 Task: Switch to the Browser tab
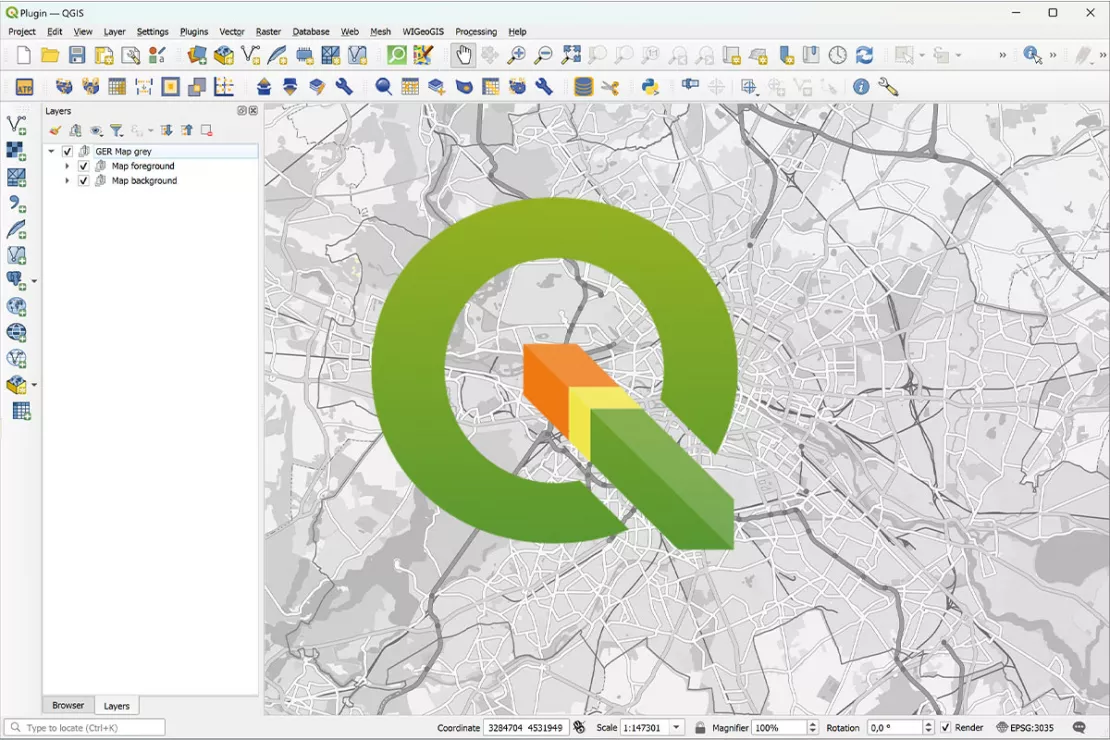point(68,705)
